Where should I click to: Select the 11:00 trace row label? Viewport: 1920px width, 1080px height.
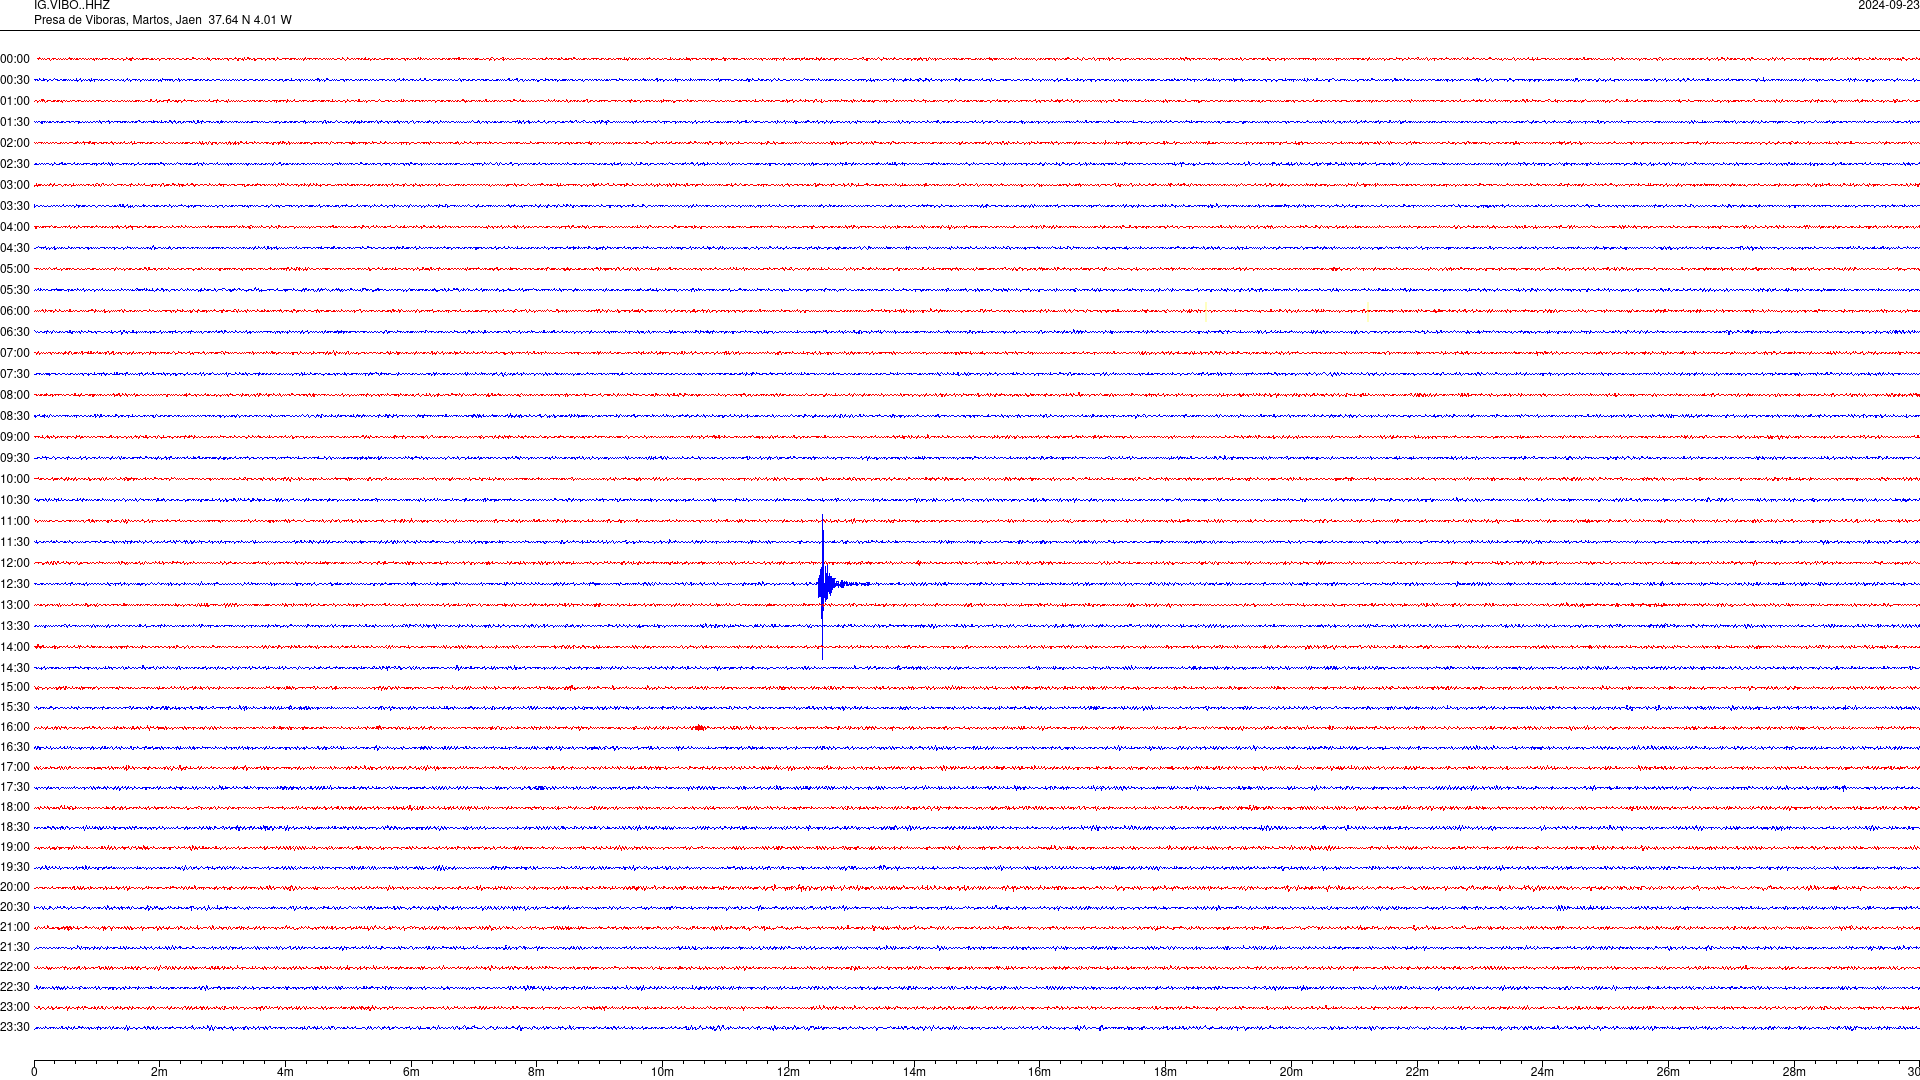coord(15,521)
